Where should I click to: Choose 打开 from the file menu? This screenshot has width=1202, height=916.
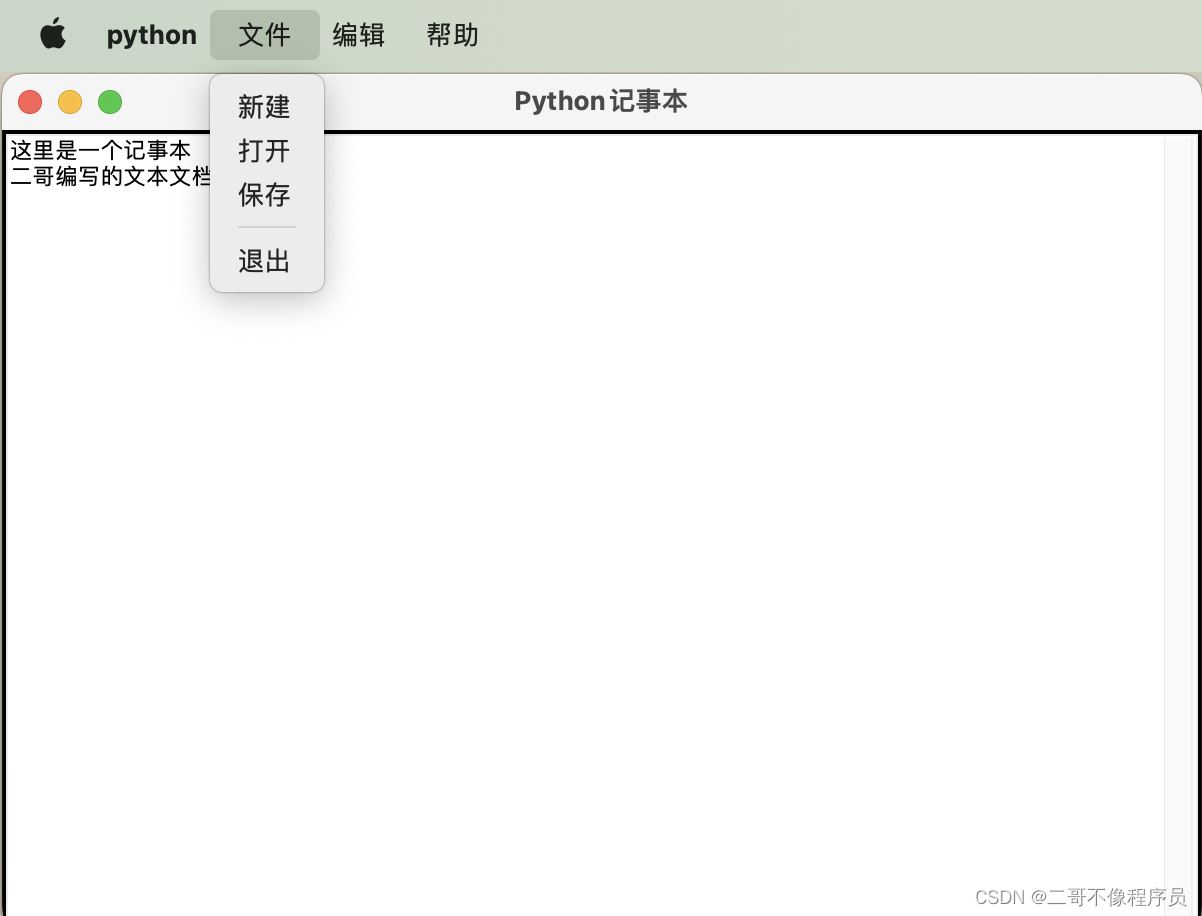pyautogui.click(x=266, y=151)
